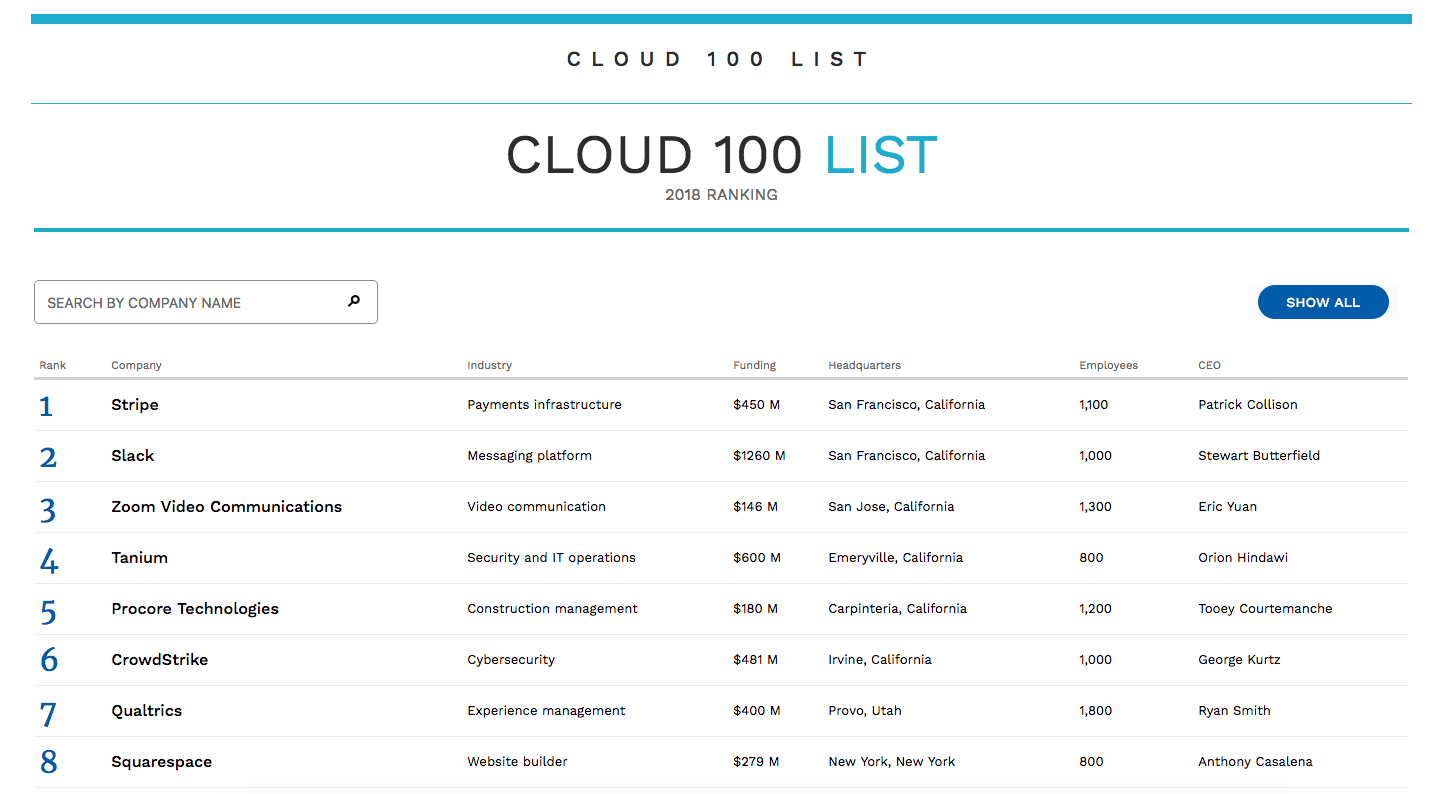Click the Search by Company Name field
Image resolution: width=1435 pixels, height=794 pixels.
click(190, 302)
